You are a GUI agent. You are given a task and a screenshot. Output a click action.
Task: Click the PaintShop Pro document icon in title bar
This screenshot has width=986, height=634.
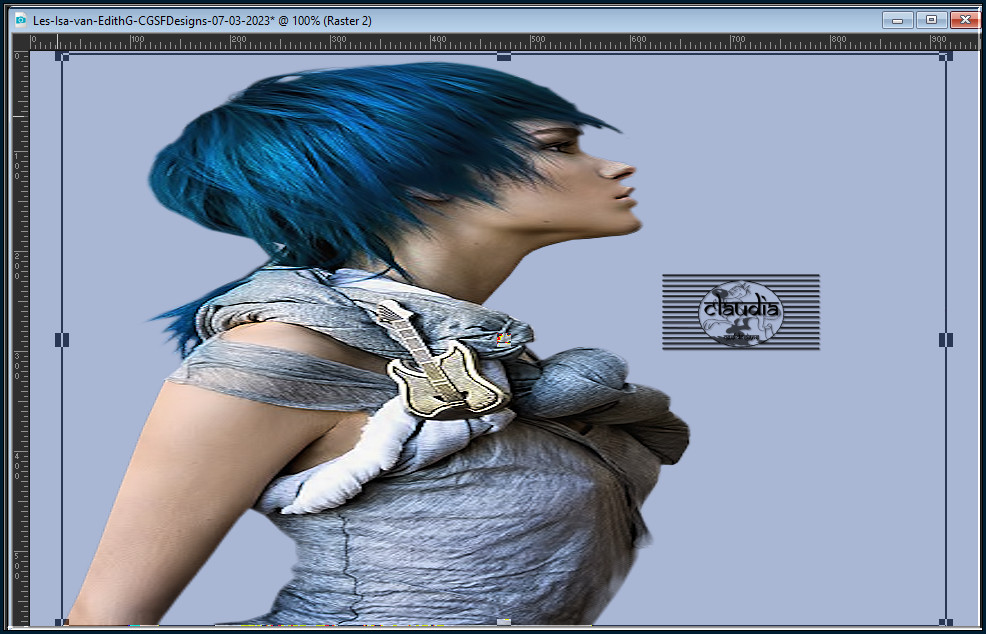(20, 20)
